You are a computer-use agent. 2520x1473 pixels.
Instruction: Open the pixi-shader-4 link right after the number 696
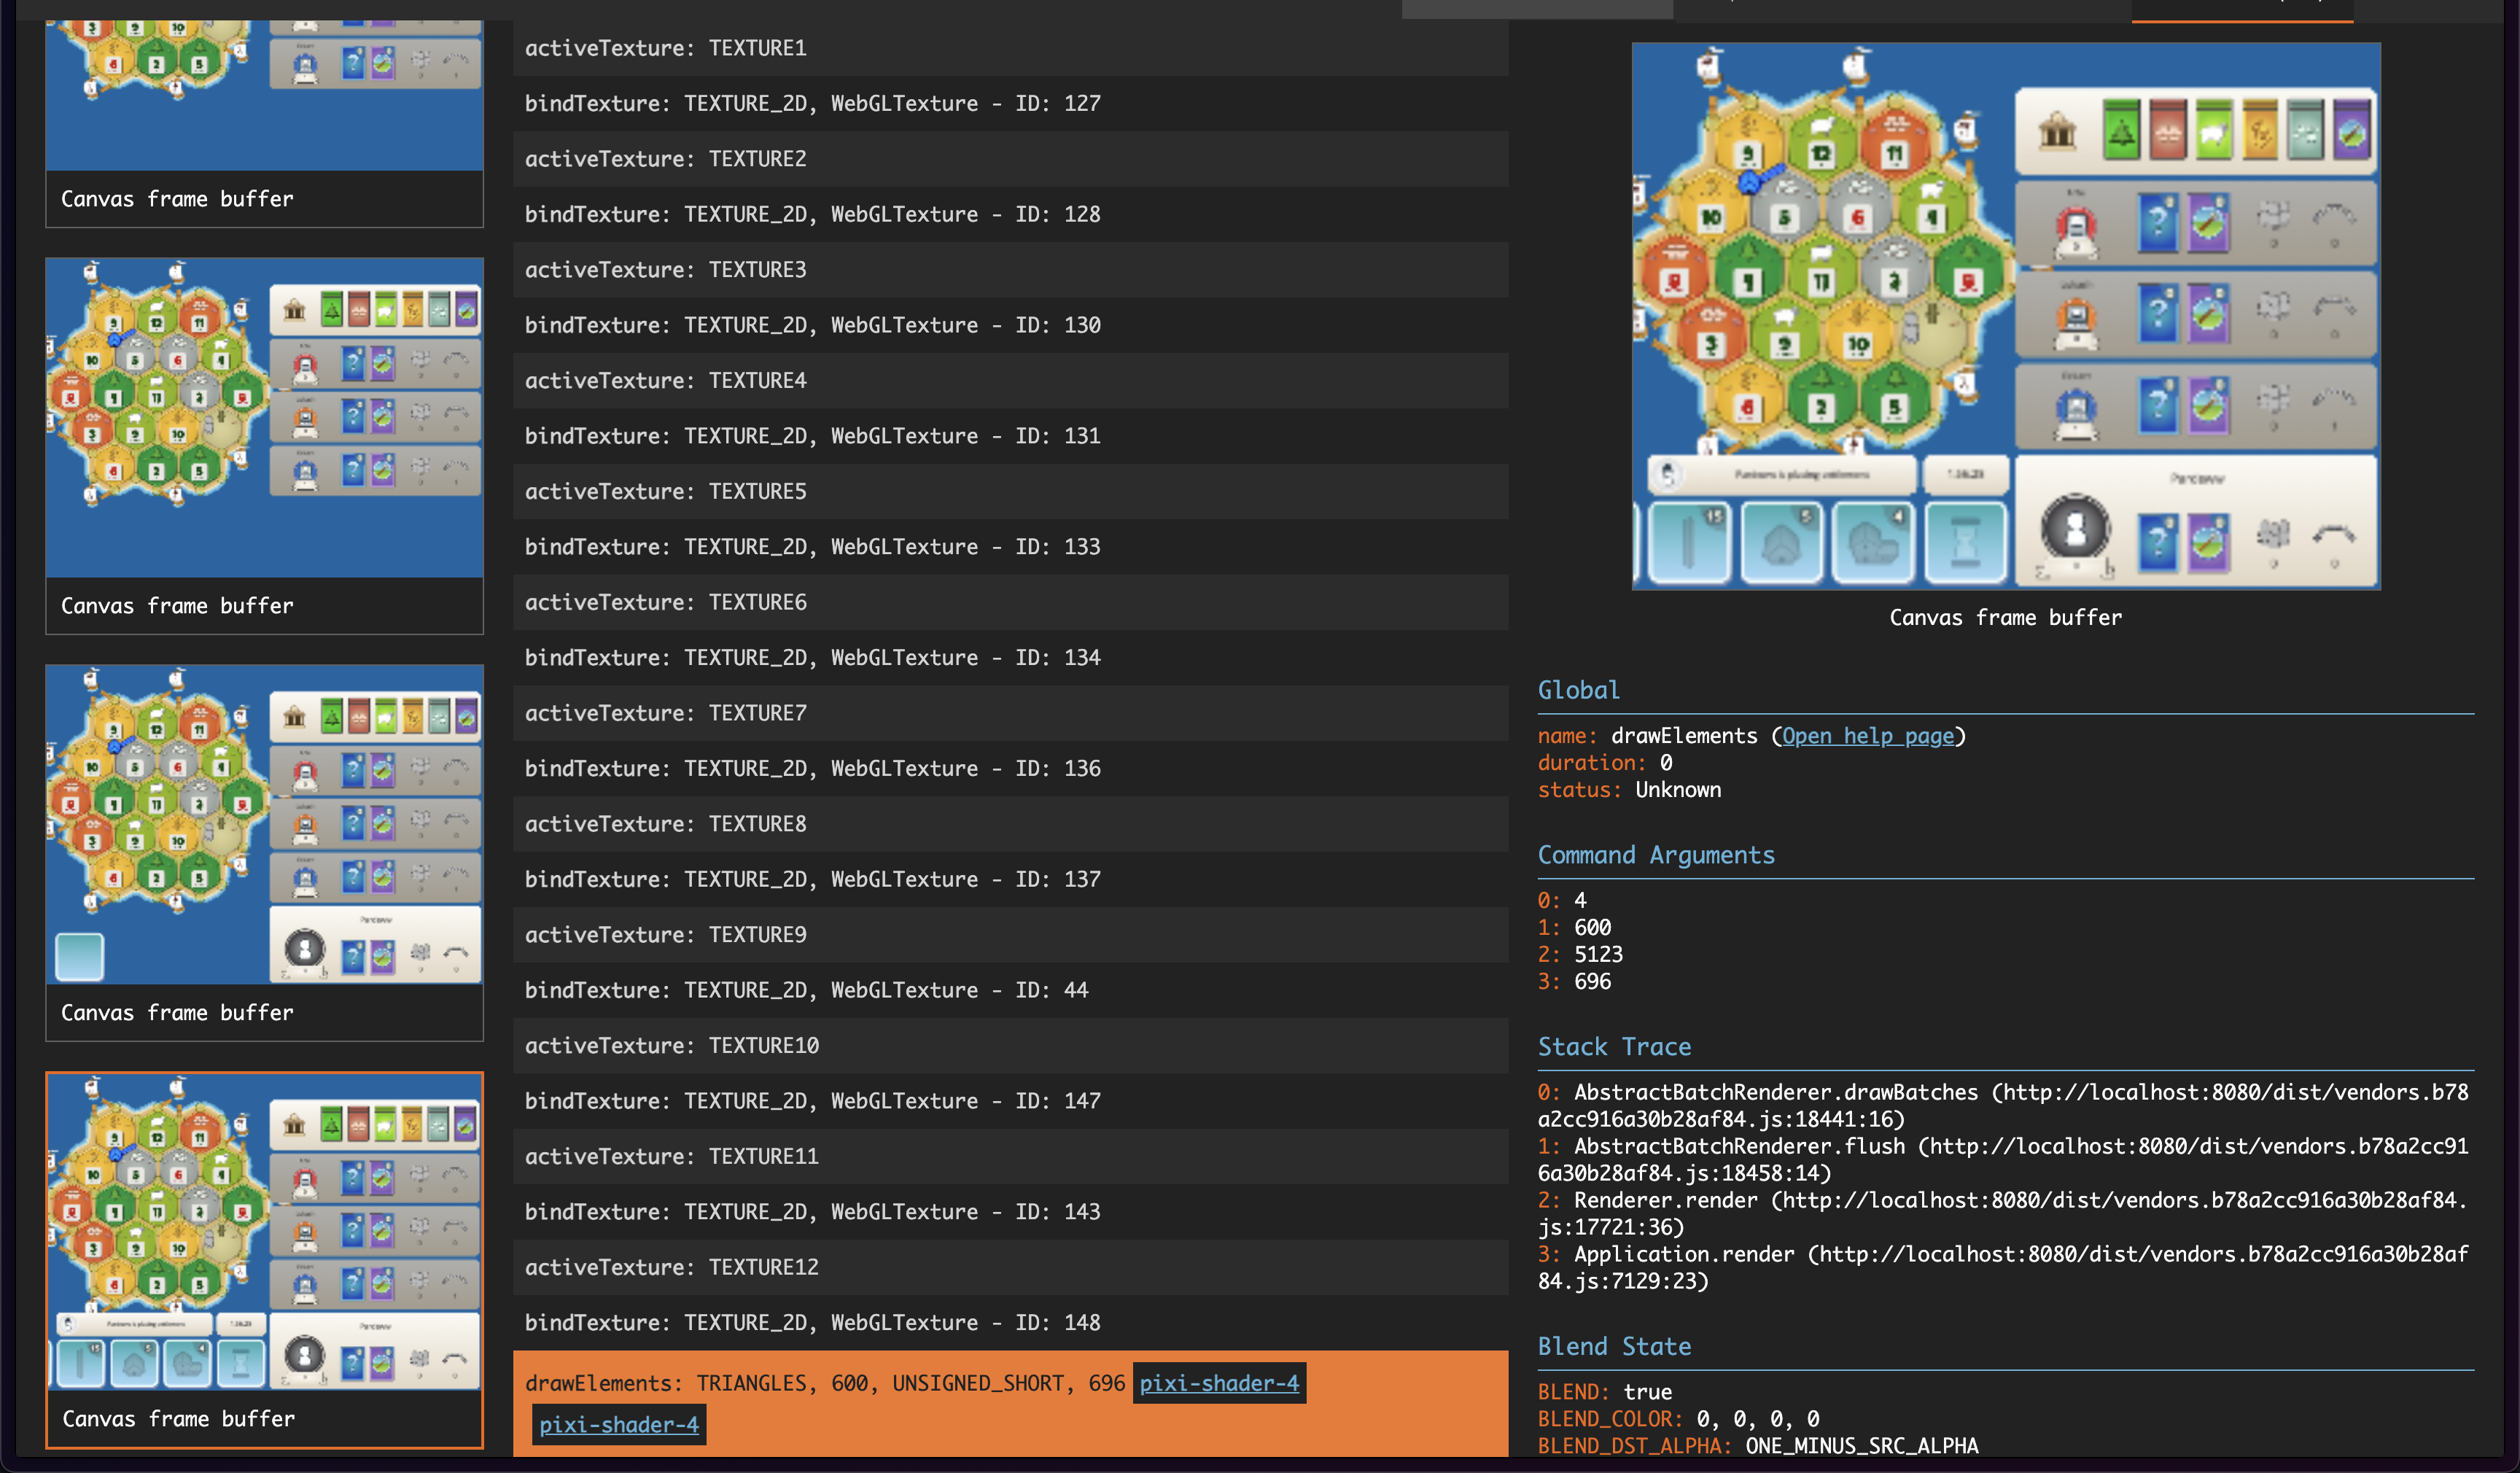1219,1383
